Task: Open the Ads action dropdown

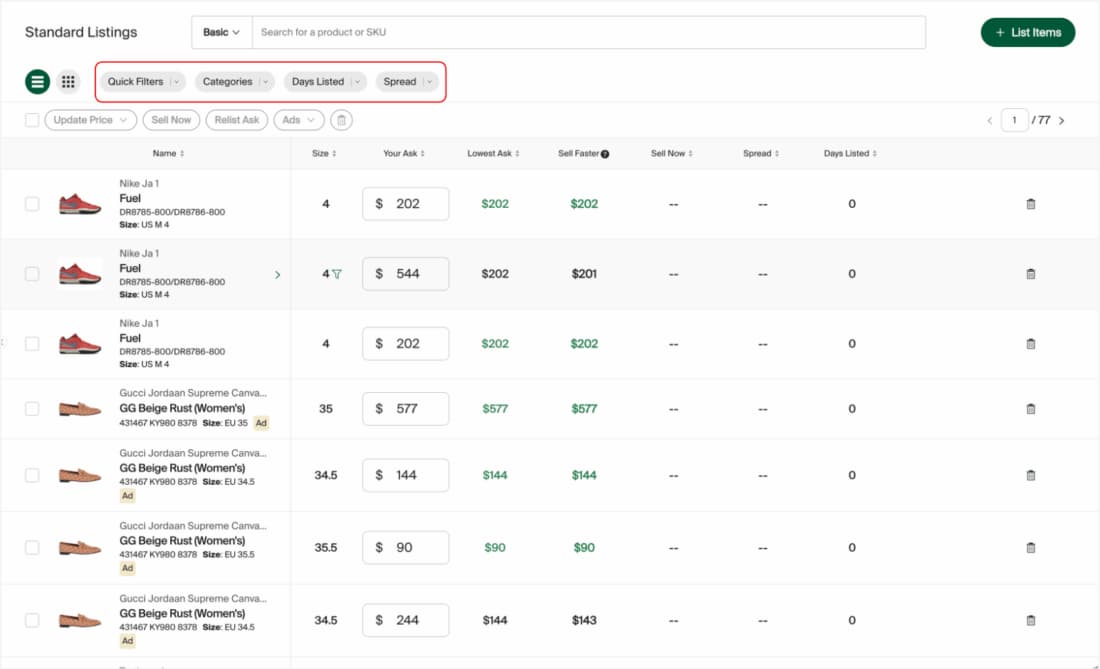Action: (298, 119)
